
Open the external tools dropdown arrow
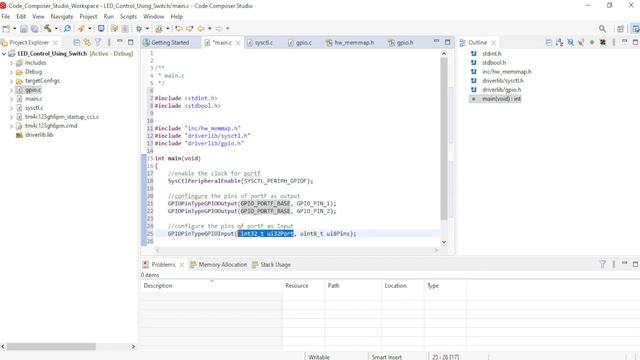tap(167, 29)
